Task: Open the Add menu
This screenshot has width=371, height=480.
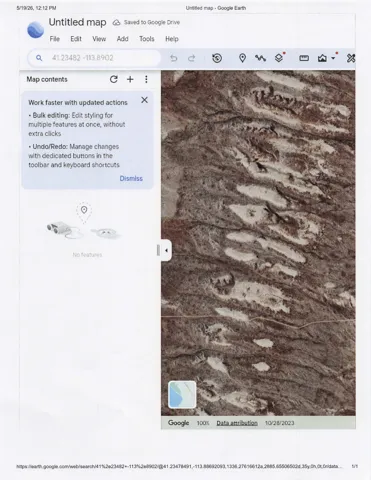Action: coord(123,39)
